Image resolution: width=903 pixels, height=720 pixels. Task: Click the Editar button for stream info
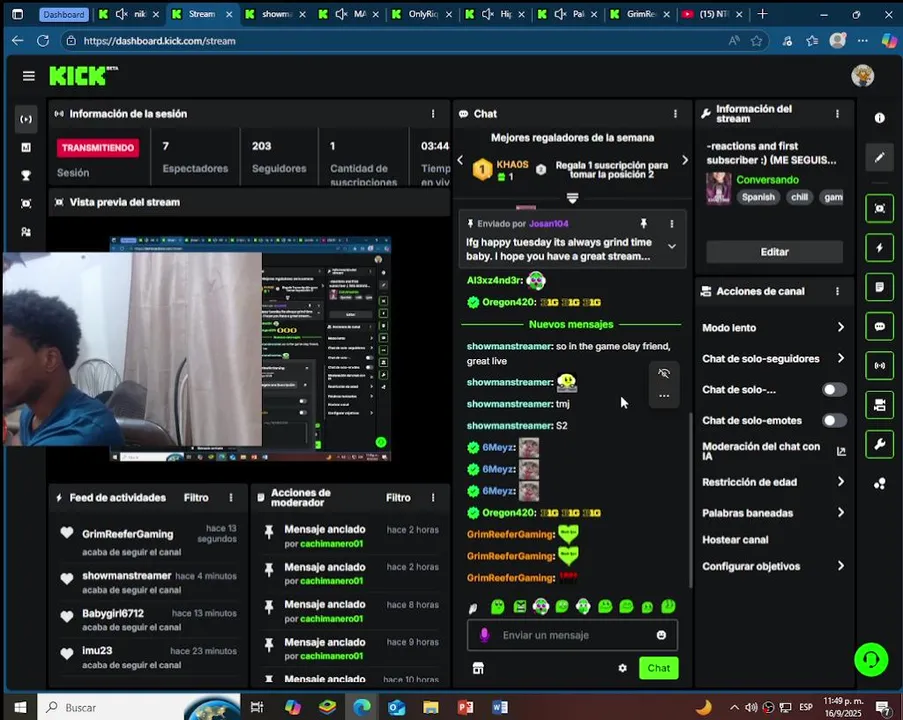(774, 252)
